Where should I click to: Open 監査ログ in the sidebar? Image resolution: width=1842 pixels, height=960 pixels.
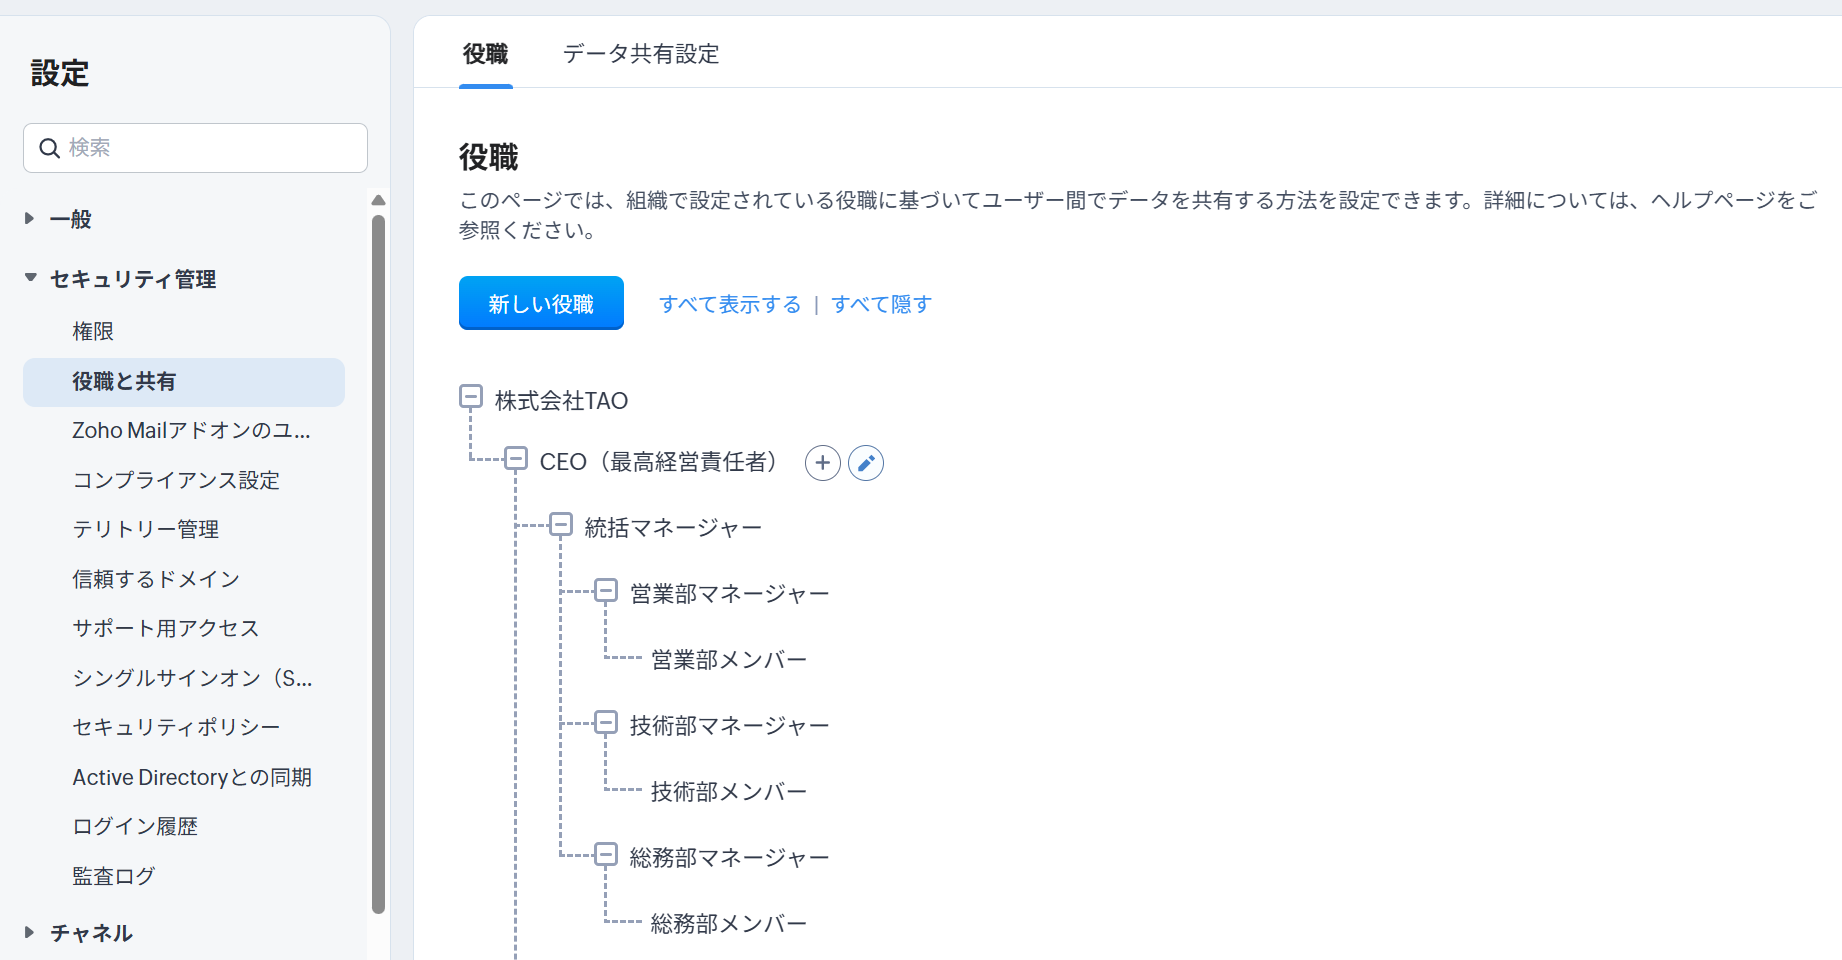114,876
